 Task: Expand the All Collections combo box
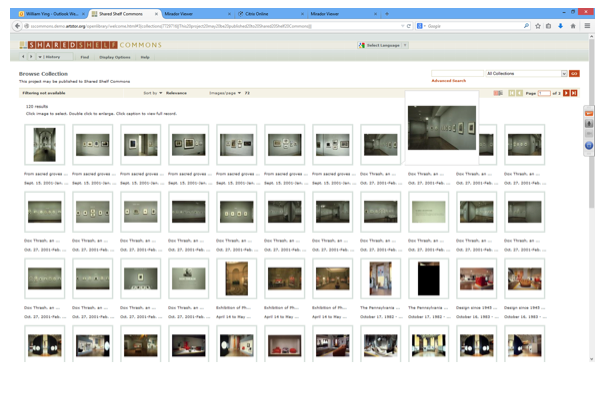coord(564,73)
